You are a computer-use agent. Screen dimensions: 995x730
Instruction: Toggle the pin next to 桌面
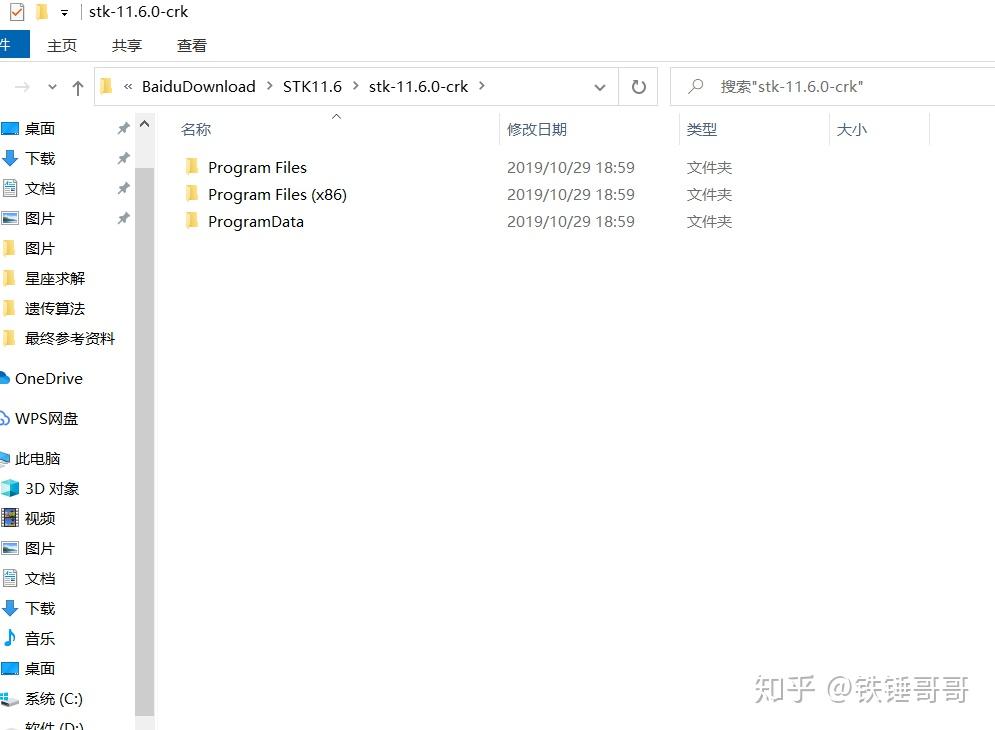(x=123, y=128)
